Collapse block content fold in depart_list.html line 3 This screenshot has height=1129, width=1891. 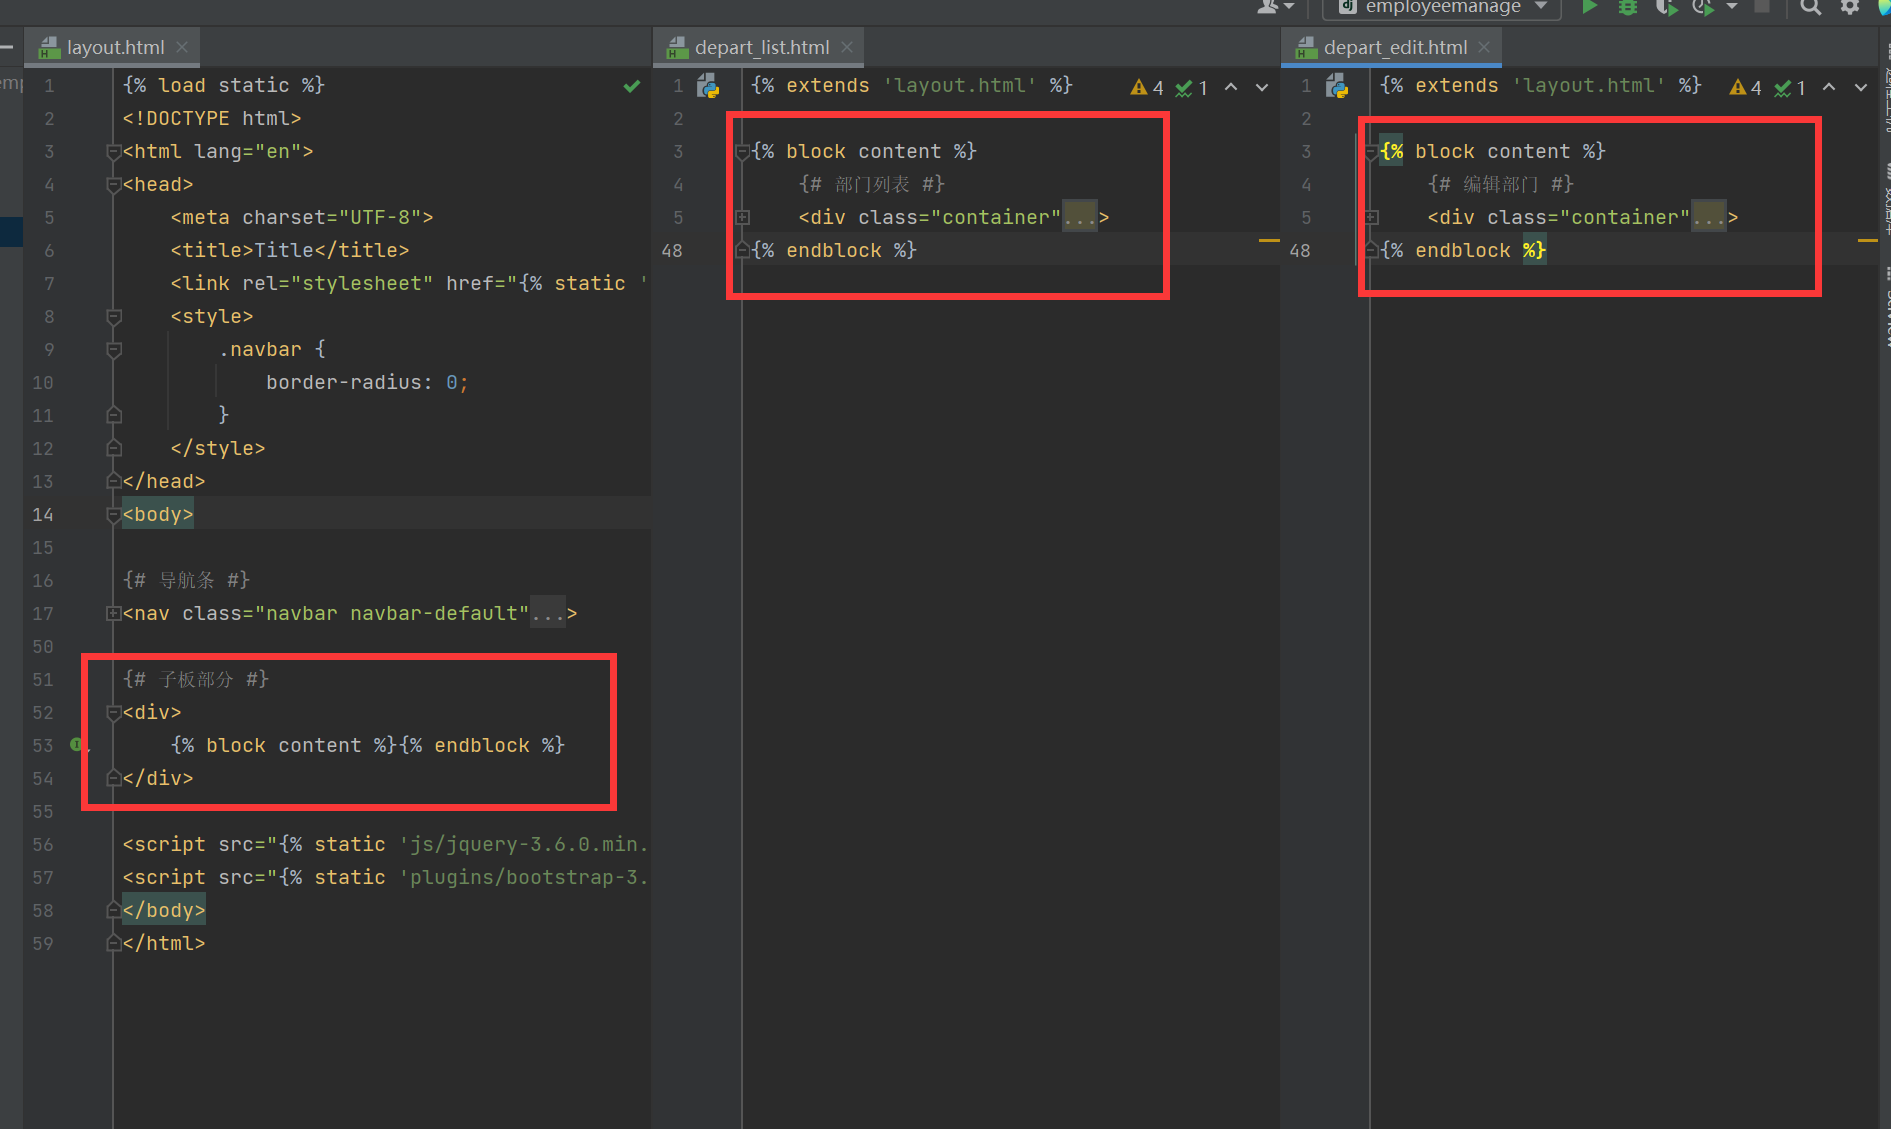743,152
